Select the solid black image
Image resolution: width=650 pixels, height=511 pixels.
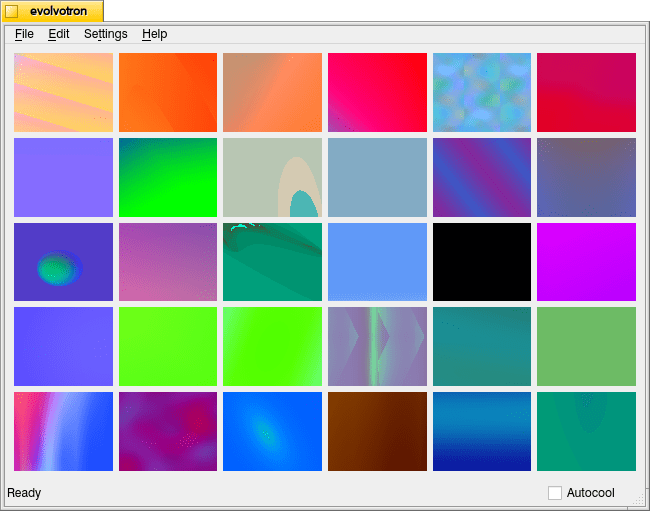pos(482,262)
